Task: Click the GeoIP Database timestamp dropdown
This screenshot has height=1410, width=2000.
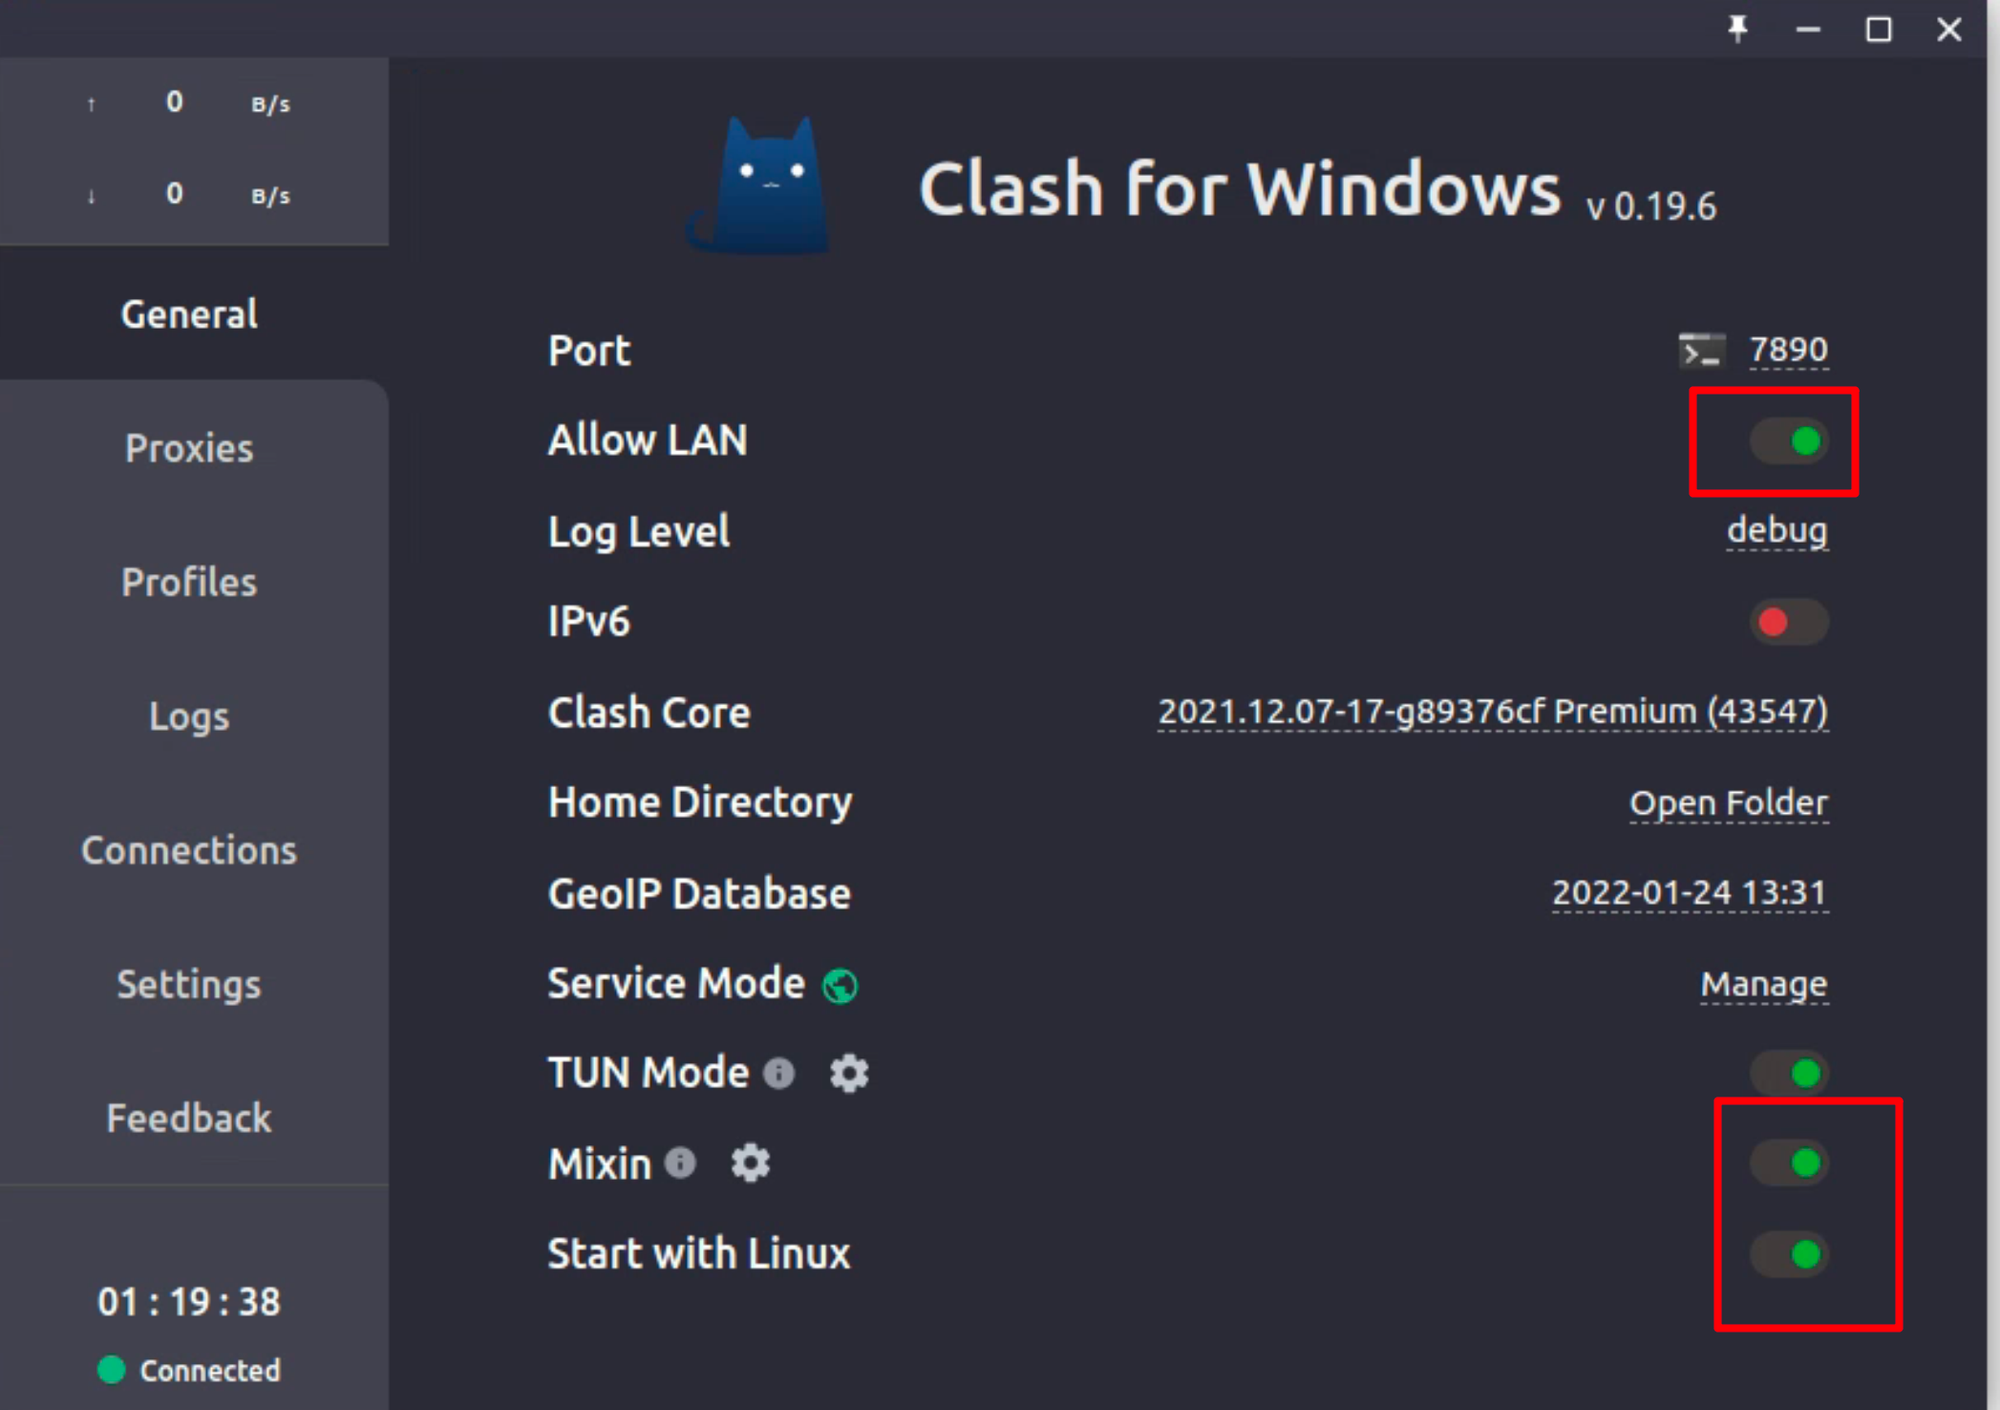Action: point(1689,893)
